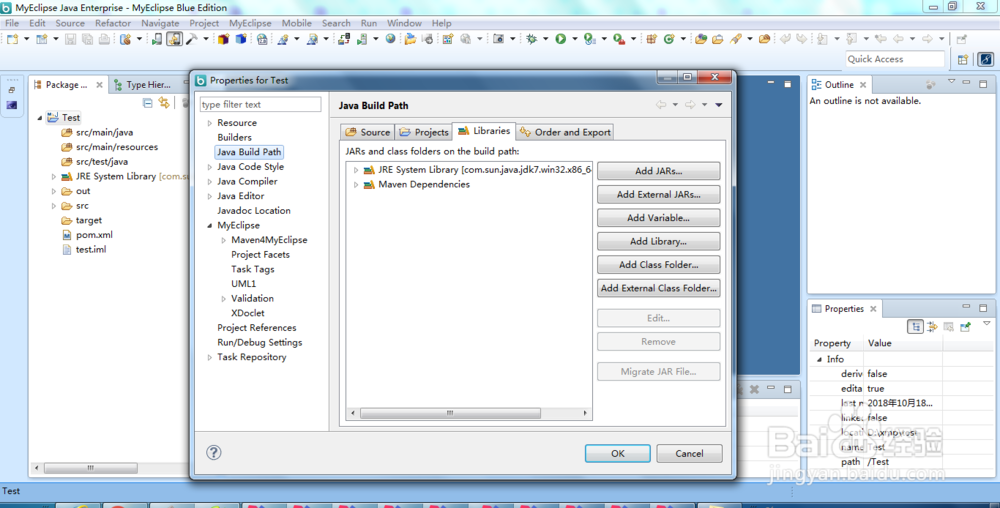Click Link with Editor icon in Package Explorer
Viewport: 1000px width, 508px height.
click(x=165, y=103)
